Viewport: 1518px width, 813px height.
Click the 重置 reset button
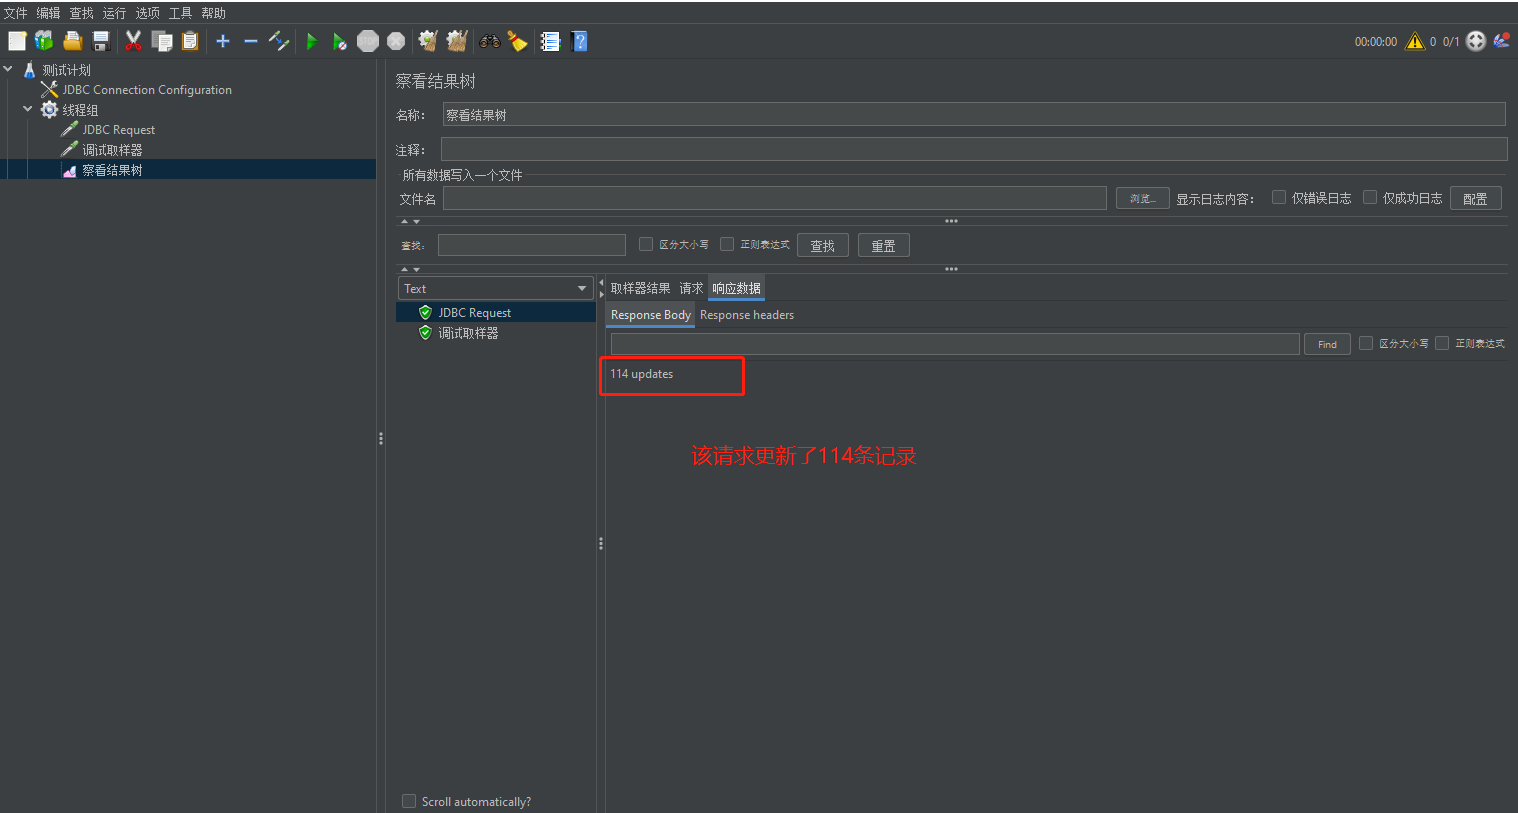click(883, 245)
